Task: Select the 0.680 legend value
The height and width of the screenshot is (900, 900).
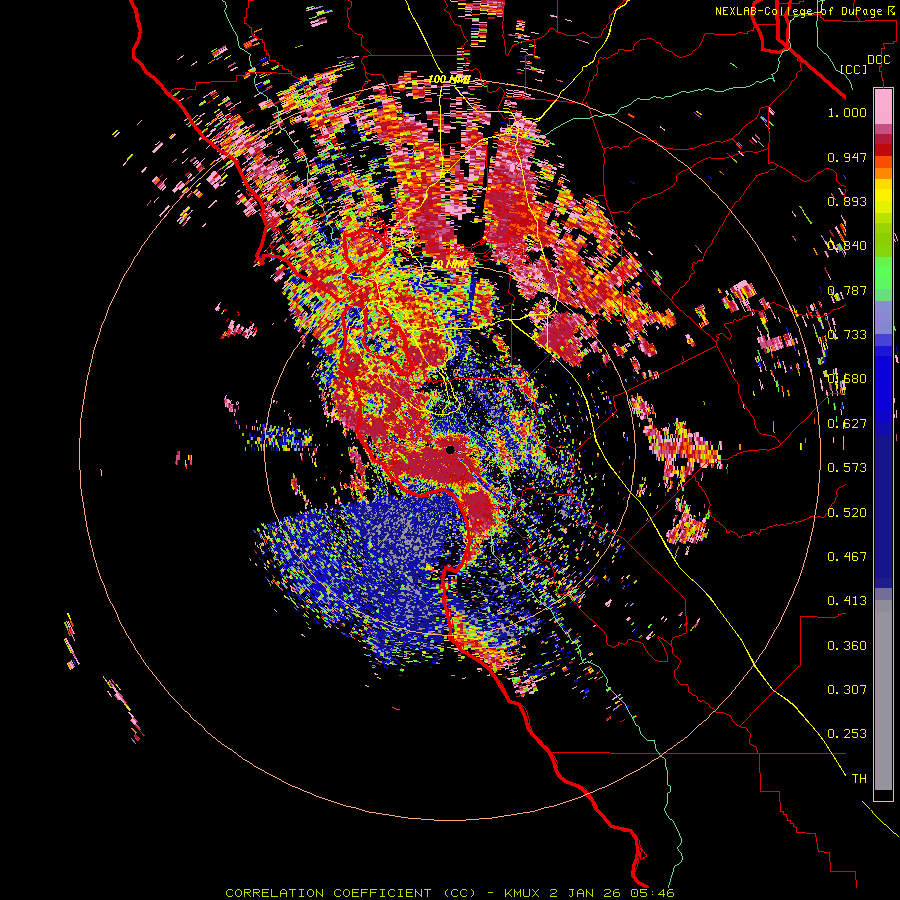Action: pyautogui.click(x=847, y=379)
